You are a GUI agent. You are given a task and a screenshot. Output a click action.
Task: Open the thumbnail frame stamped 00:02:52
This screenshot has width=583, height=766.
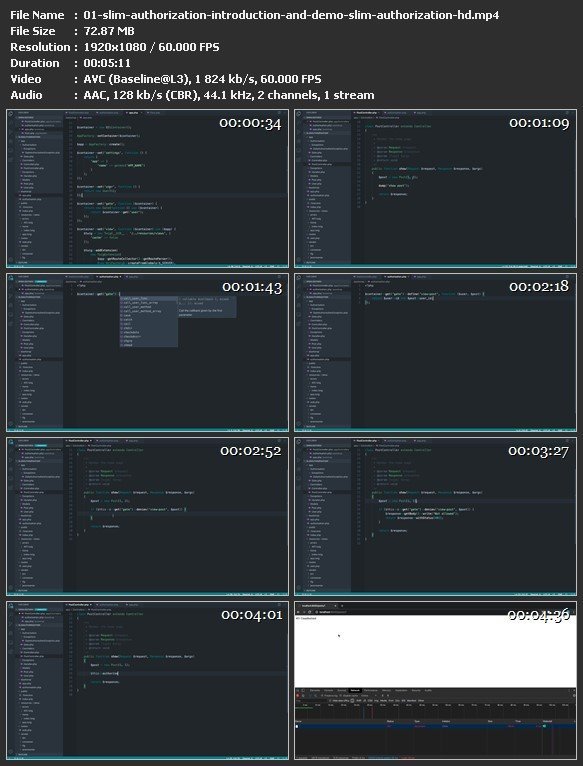[x=147, y=516]
